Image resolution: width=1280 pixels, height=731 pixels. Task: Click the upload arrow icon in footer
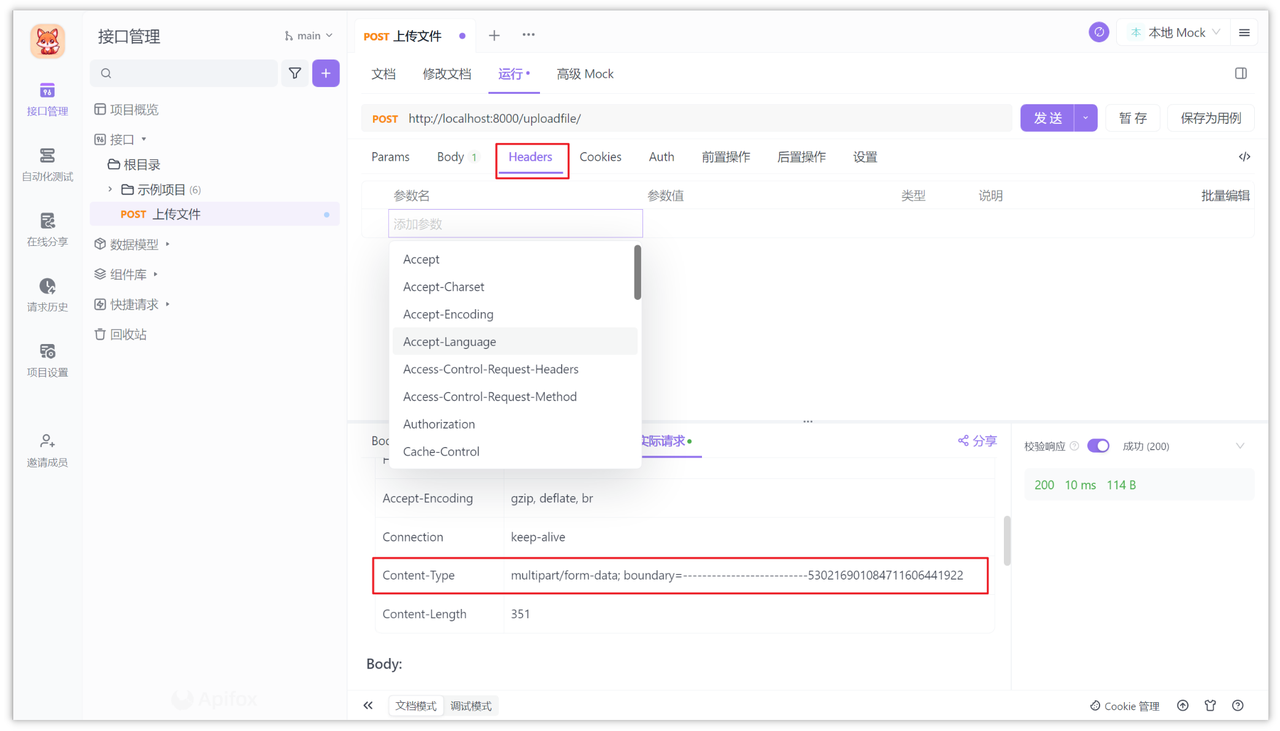coord(1183,705)
